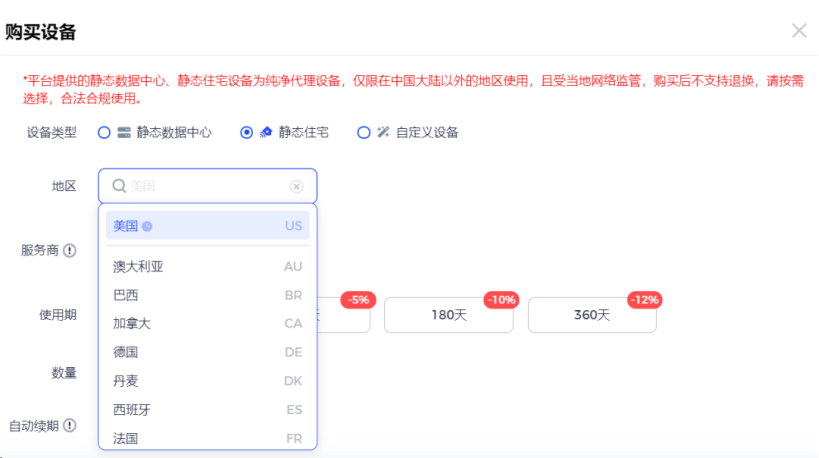Click the -12% discount badge
The height and width of the screenshot is (458, 819).
pos(645,300)
